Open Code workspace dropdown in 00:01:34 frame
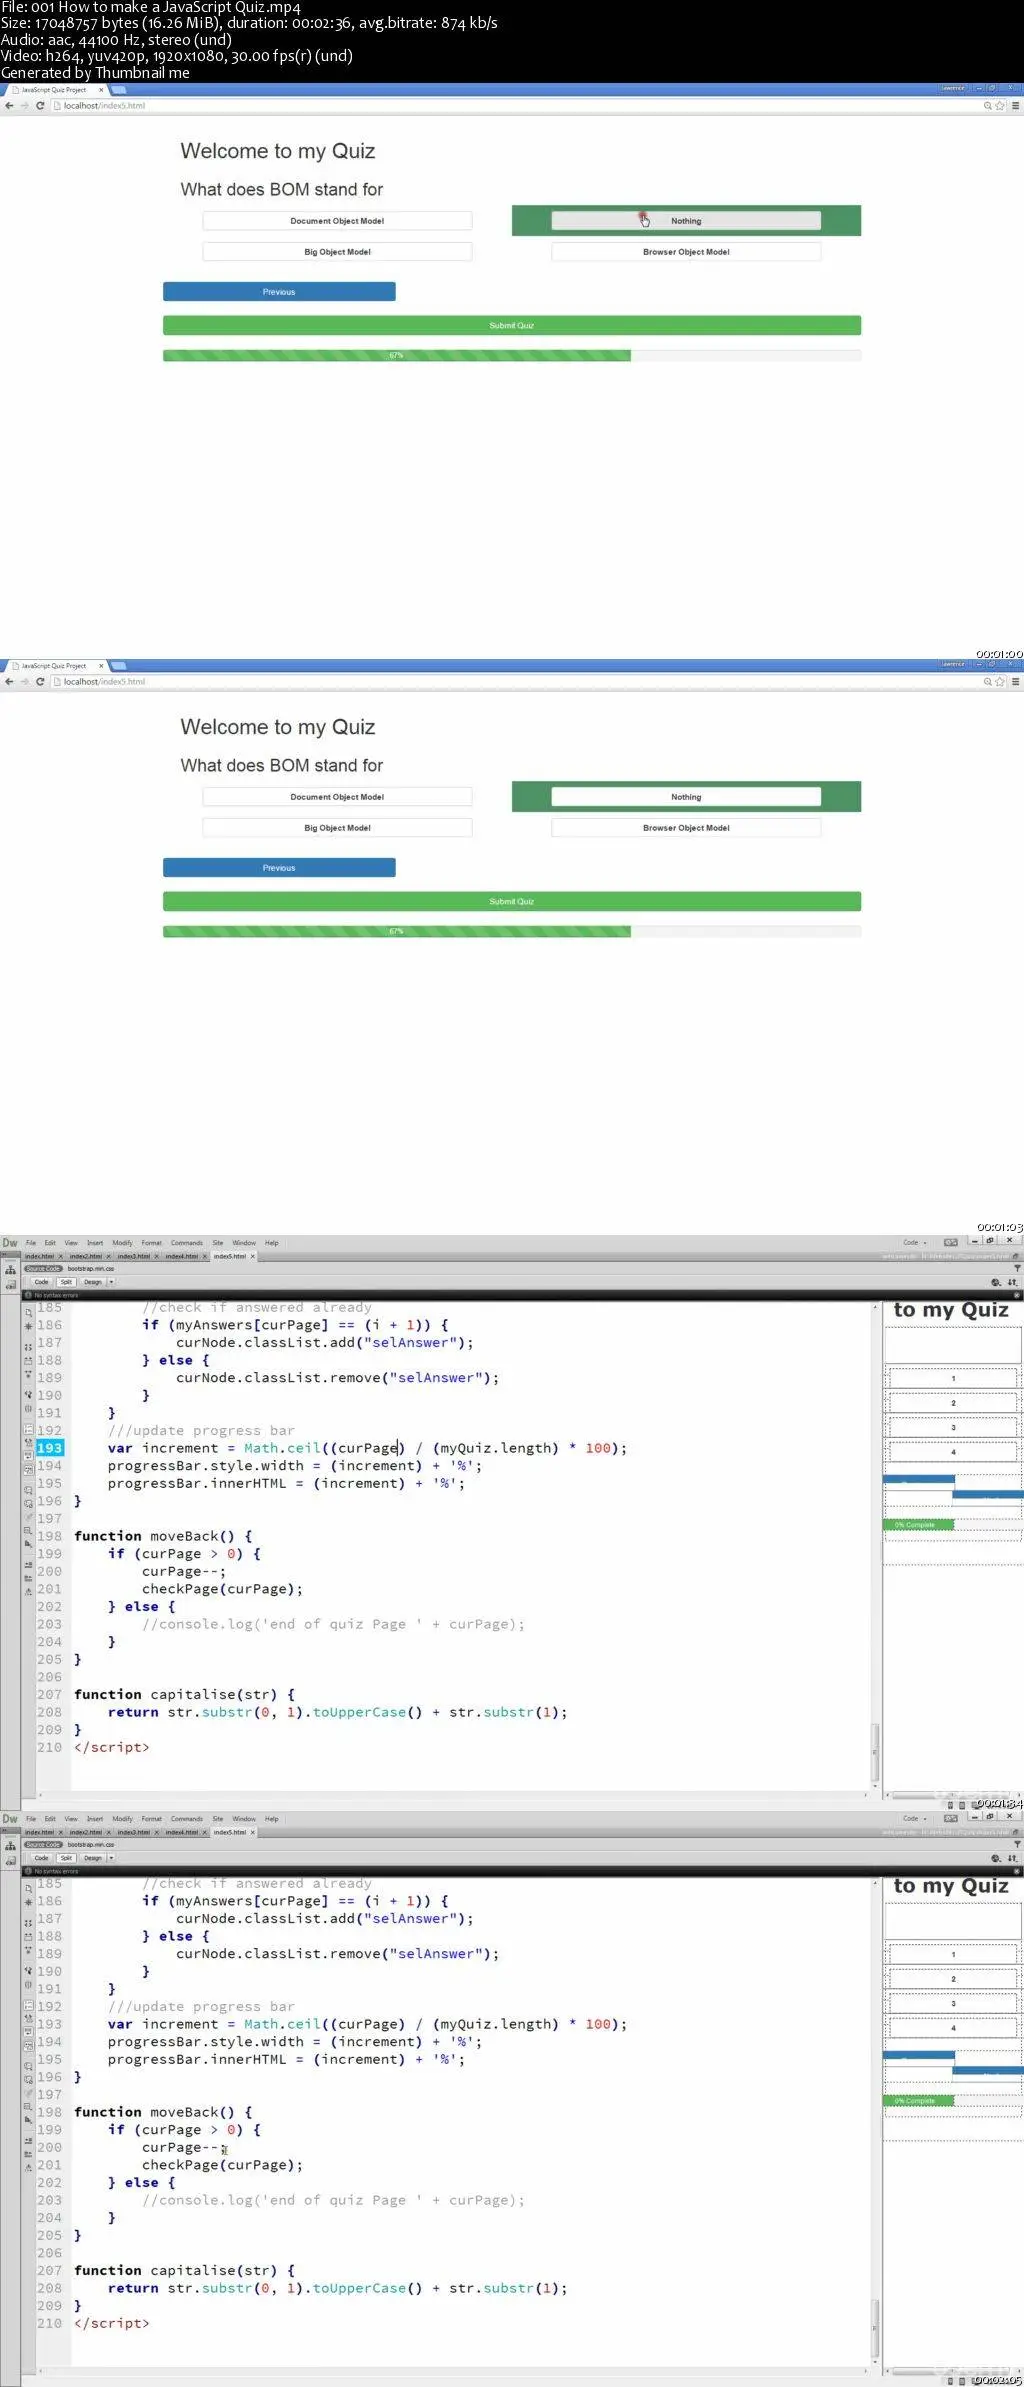This screenshot has height=2387, width=1024. [x=915, y=1243]
